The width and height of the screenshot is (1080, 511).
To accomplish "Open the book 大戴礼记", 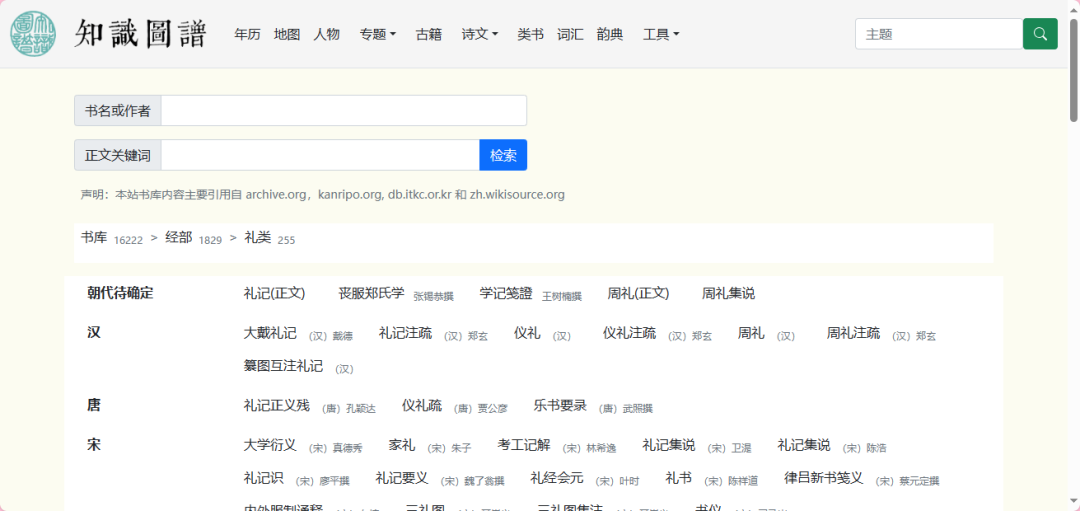I will coord(270,333).
